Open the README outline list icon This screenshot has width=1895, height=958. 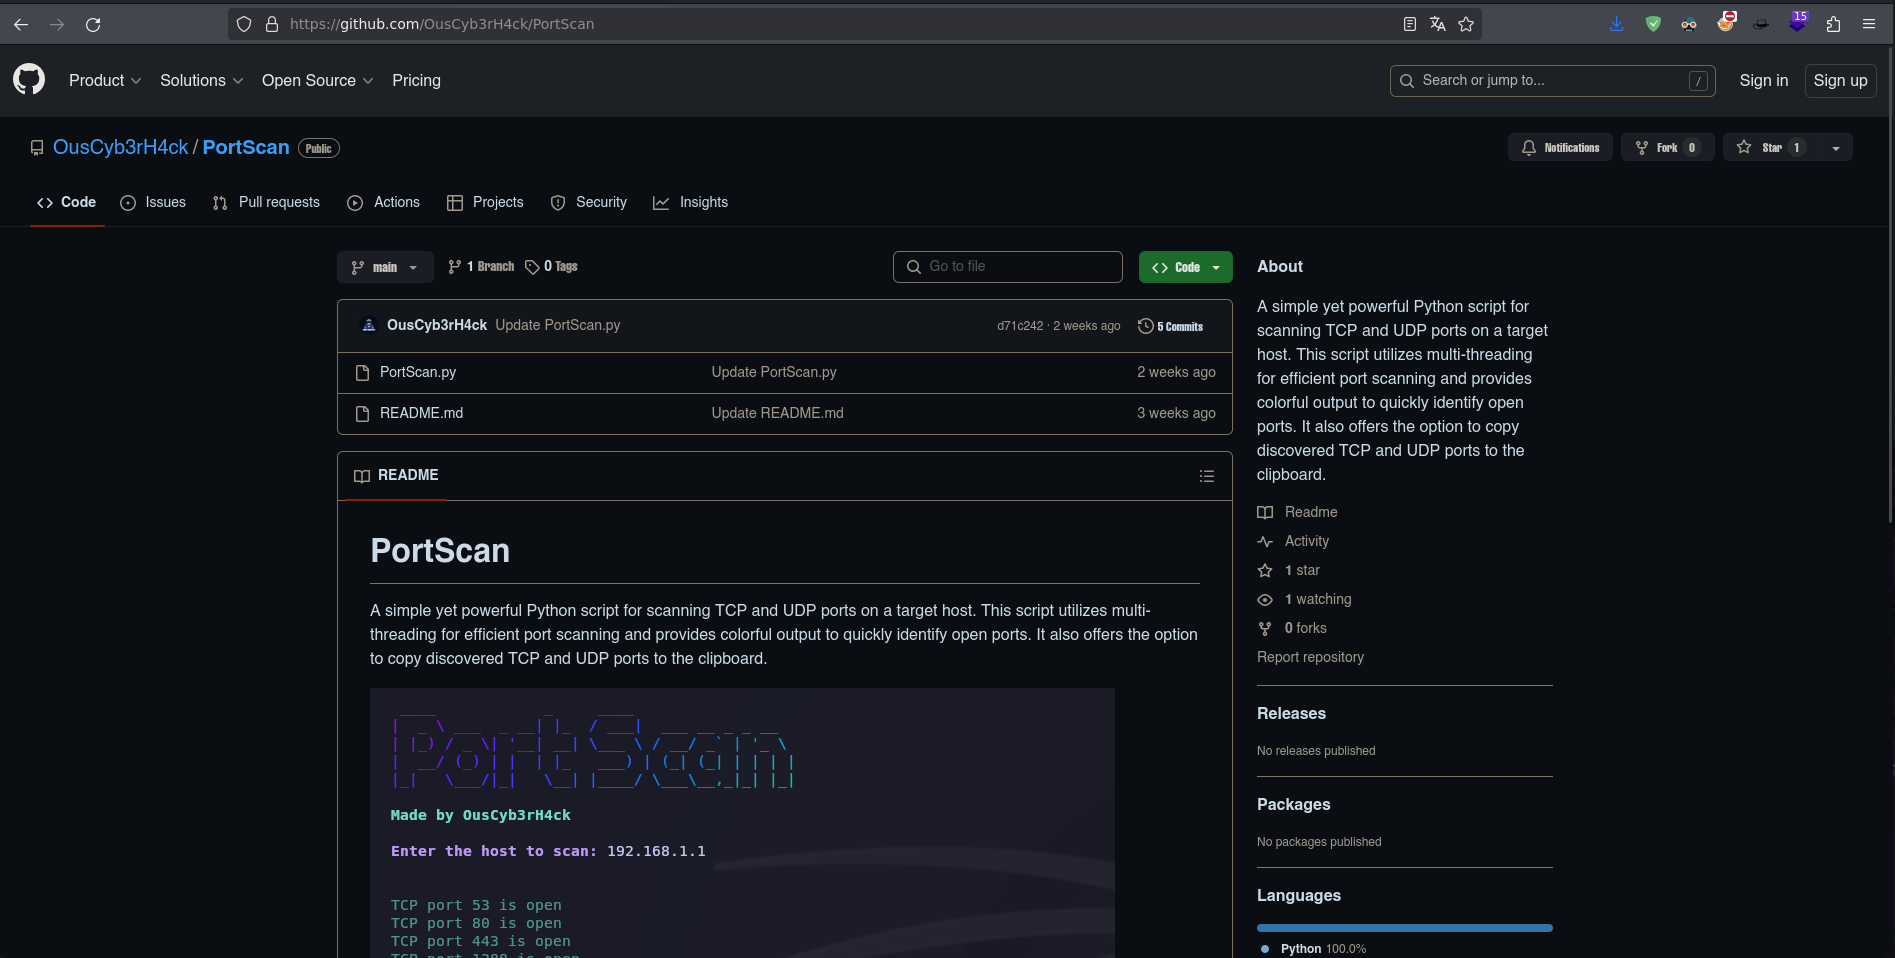(x=1207, y=476)
